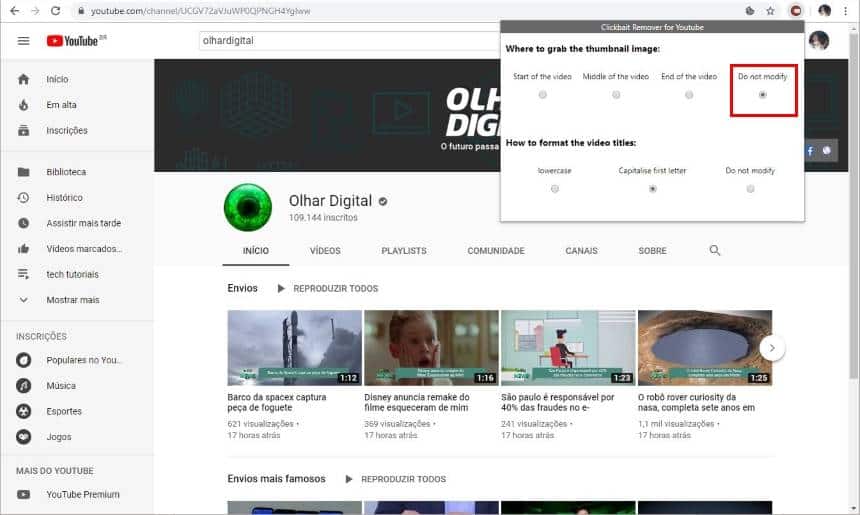
Task: Open Histórico clock icon
Action: 24,197
